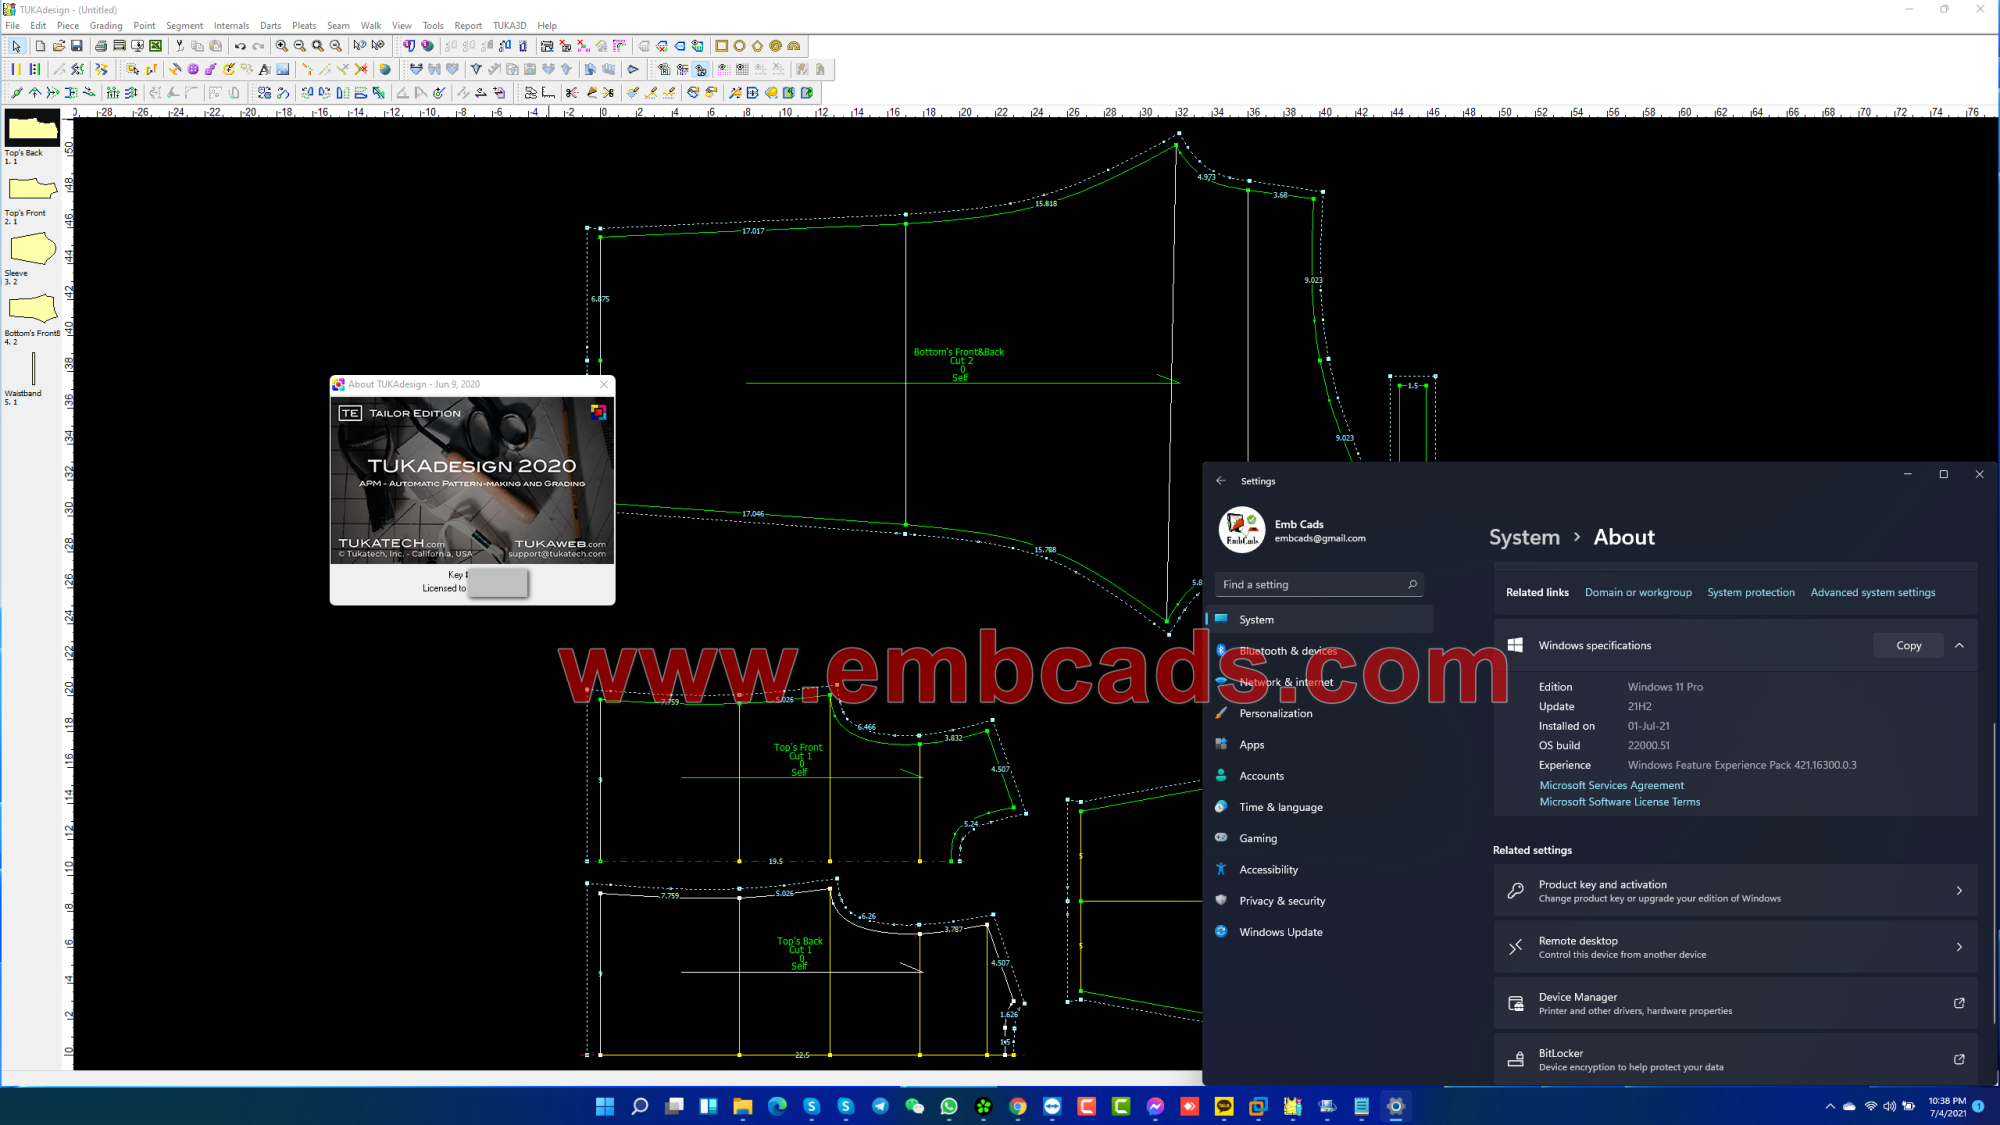This screenshot has width=2000, height=1125.
Task: Collapse the Windows specifications section
Action: (x=1957, y=645)
